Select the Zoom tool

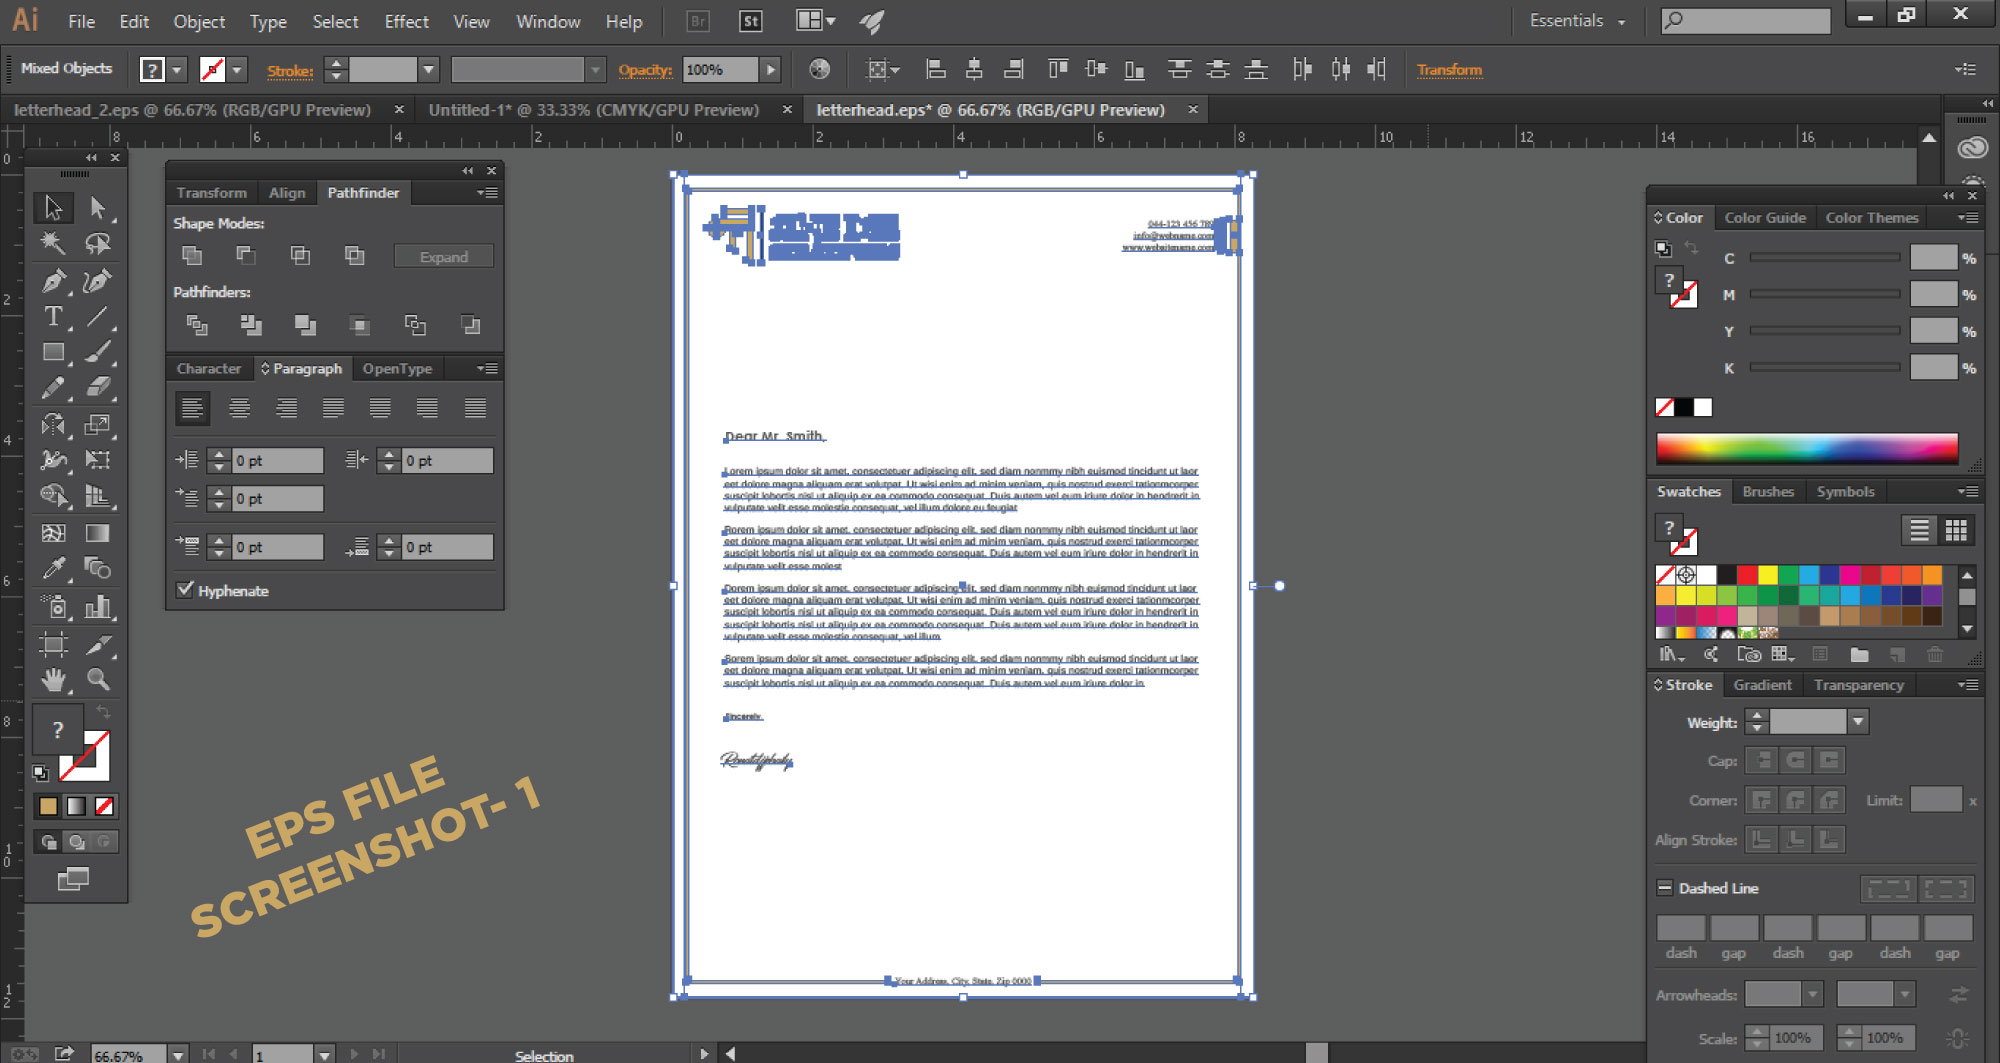click(x=98, y=680)
